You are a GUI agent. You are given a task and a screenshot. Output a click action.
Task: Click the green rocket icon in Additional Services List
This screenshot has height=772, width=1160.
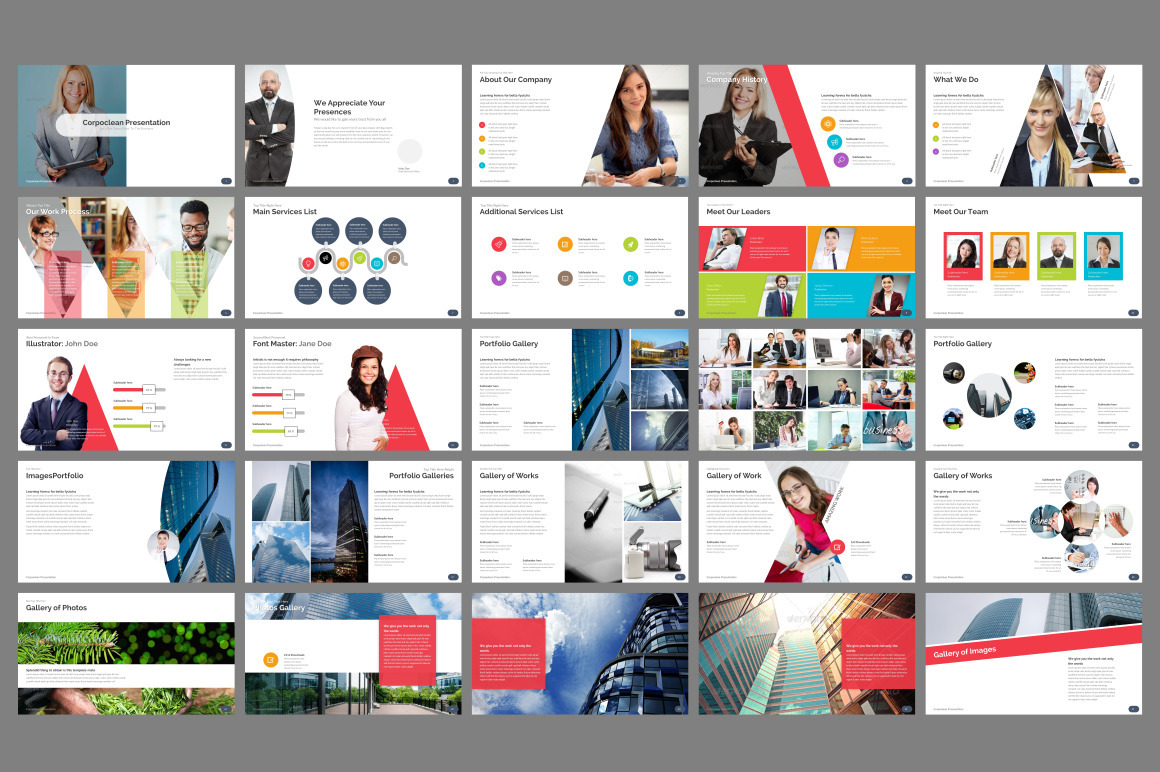[x=630, y=244]
